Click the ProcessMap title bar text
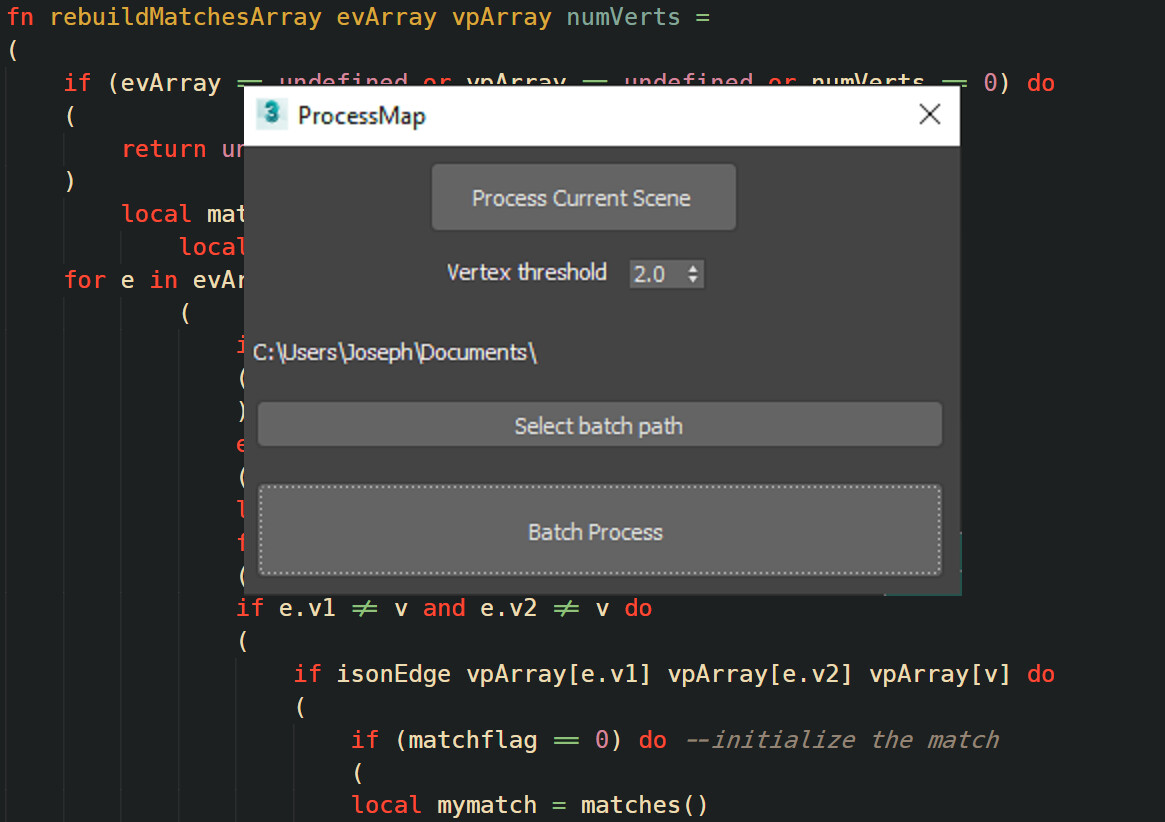Viewport: 1165px width, 822px height. (360, 116)
